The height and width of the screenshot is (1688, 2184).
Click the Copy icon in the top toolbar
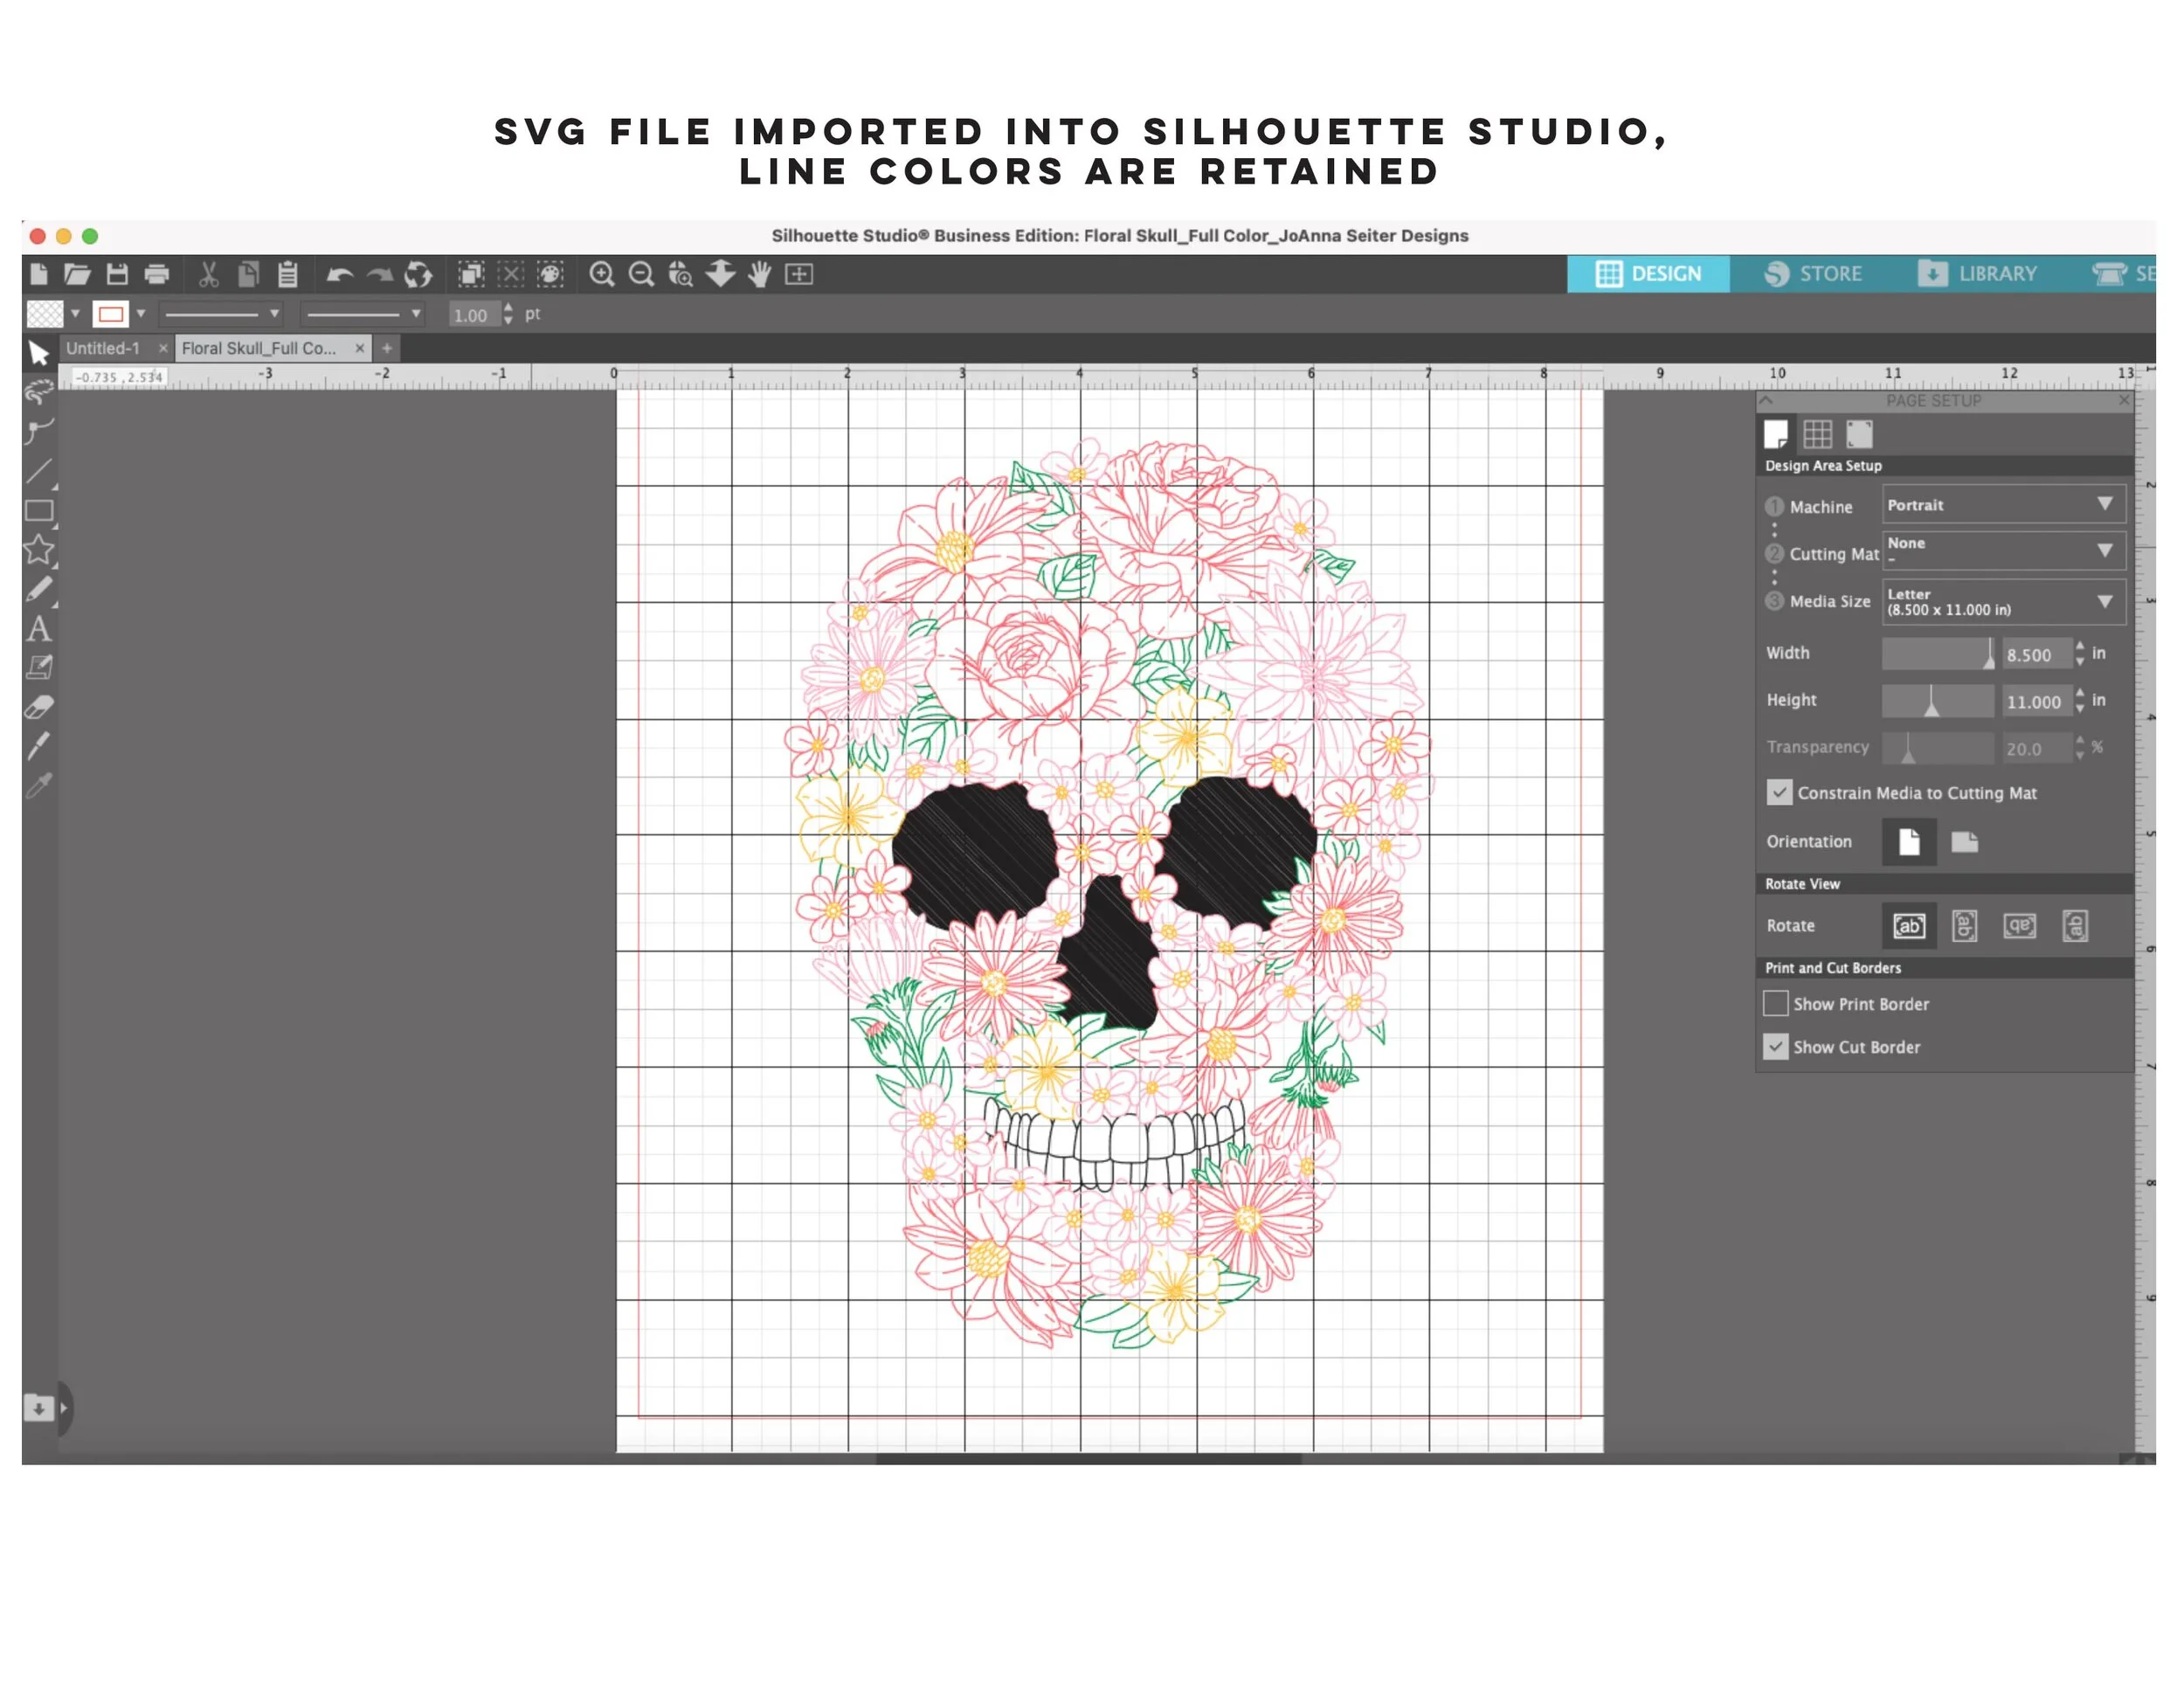248,274
